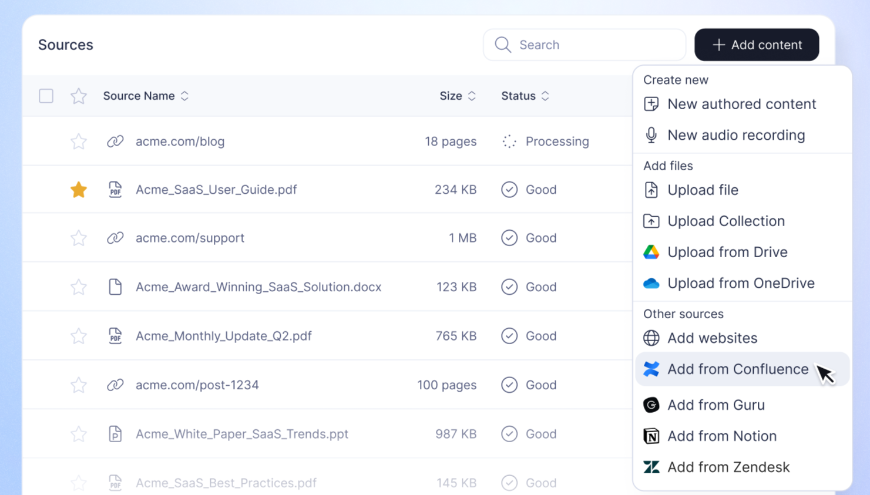Star Acme_Award_Winning_SaaS_Solution.docx

(x=79, y=287)
